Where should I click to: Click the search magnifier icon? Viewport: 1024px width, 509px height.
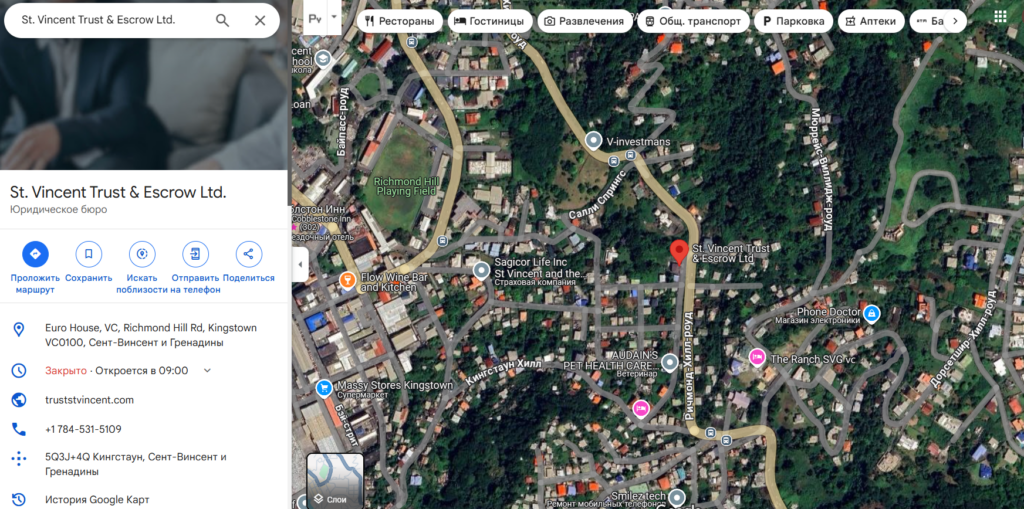(x=223, y=20)
